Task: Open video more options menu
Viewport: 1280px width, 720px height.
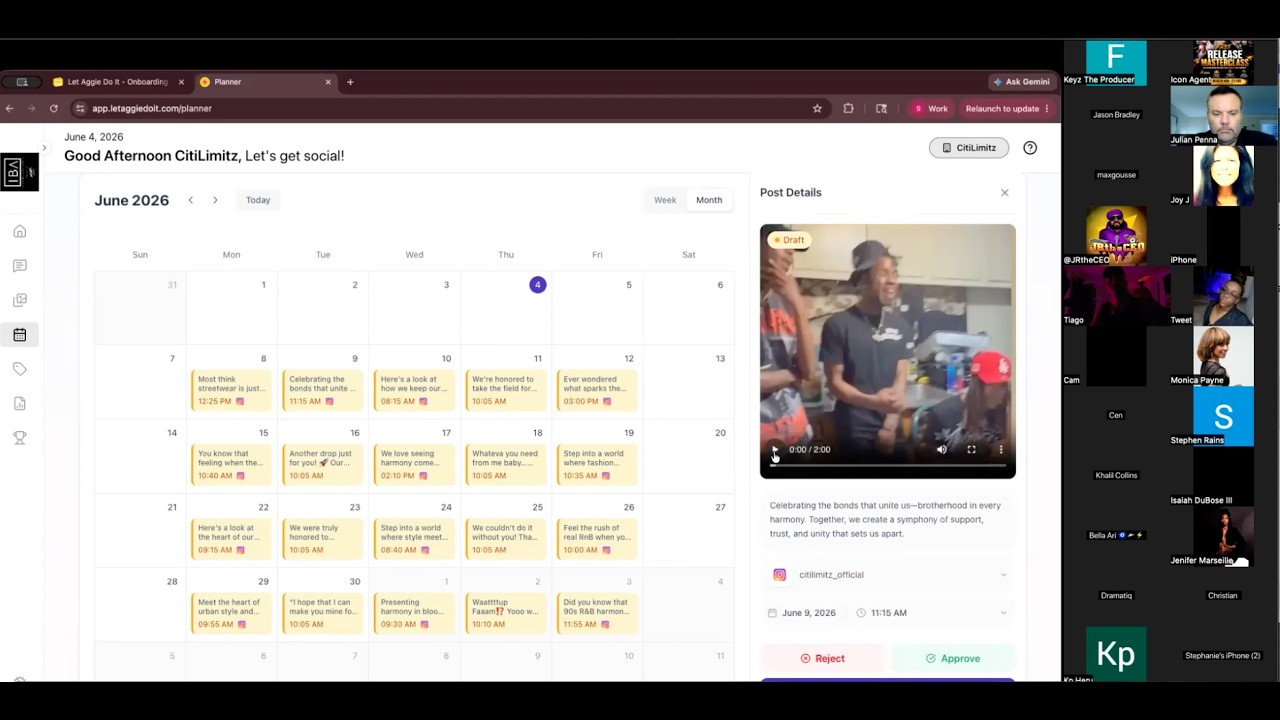Action: pyautogui.click(x=1001, y=450)
